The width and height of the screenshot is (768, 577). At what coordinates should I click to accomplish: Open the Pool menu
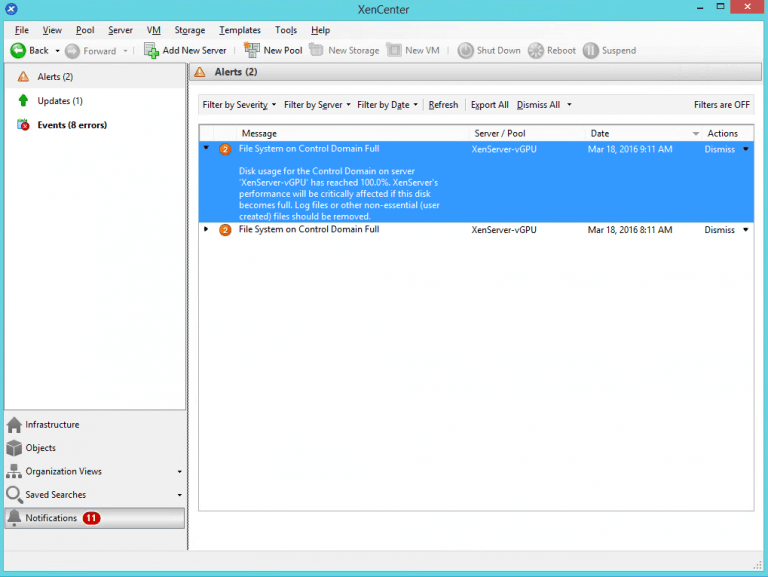coord(85,30)
